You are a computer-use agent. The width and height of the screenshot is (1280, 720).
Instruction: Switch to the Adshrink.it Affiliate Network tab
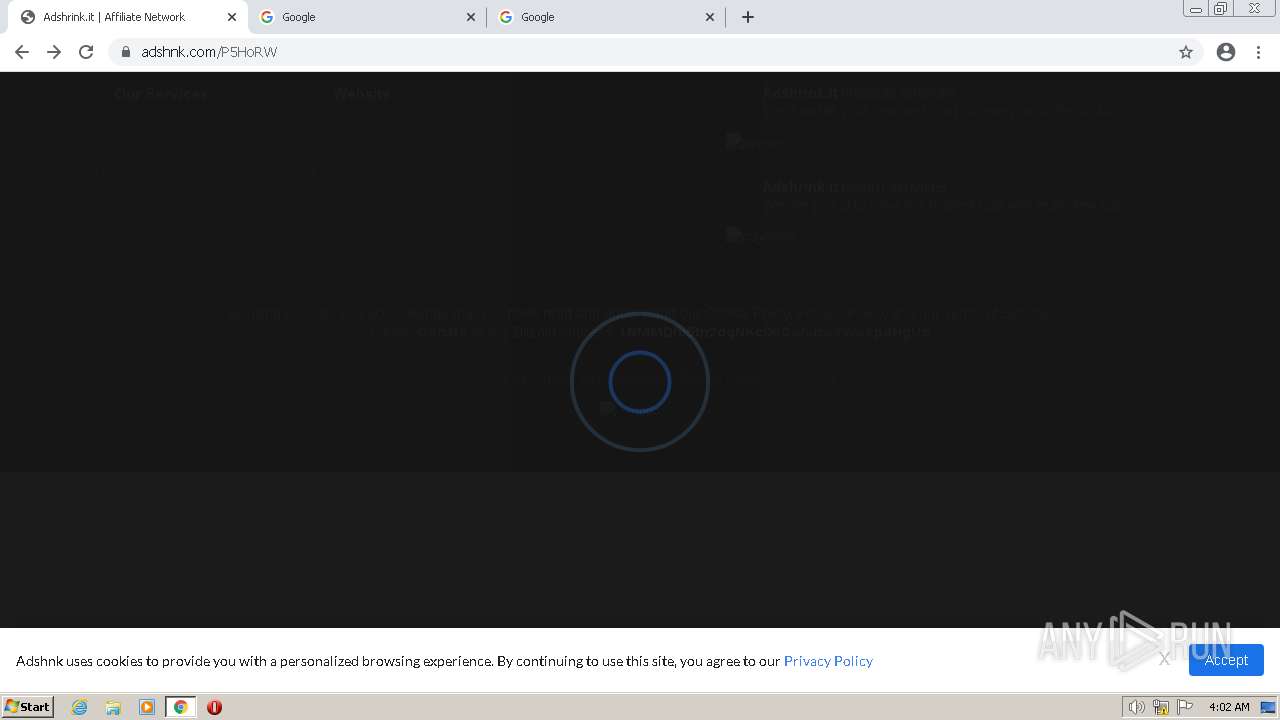[128, 17]
